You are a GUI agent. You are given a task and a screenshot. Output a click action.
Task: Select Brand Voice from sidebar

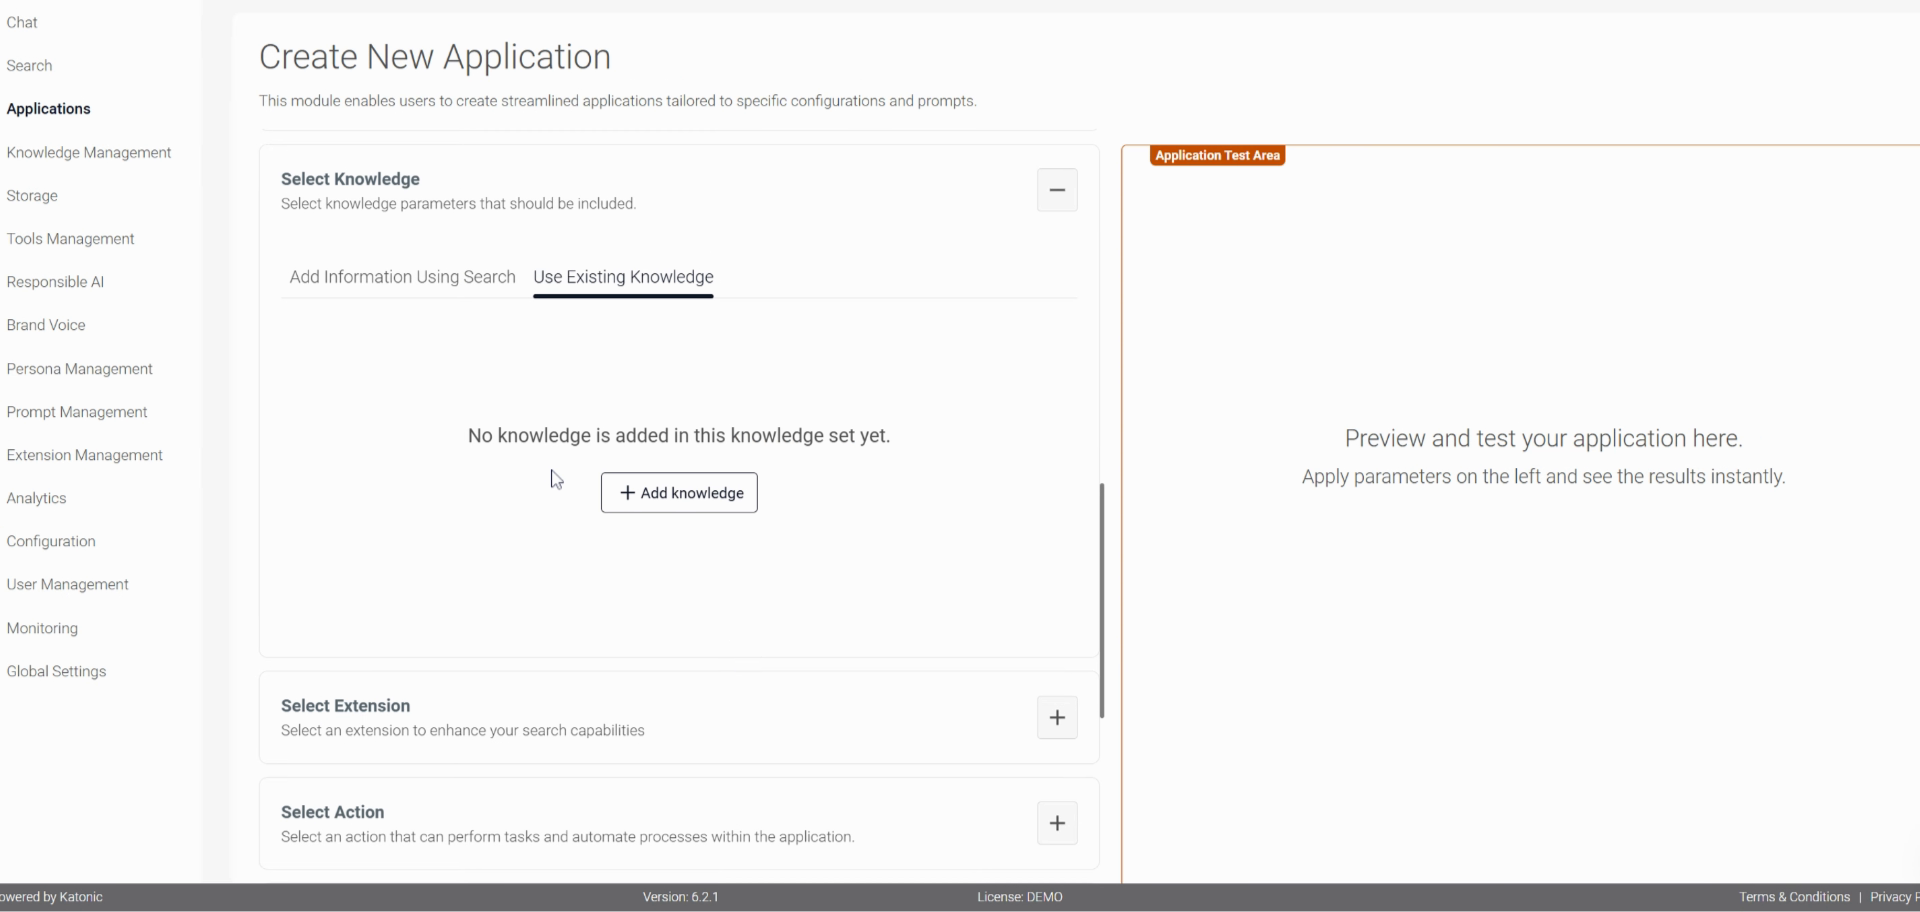45,324
